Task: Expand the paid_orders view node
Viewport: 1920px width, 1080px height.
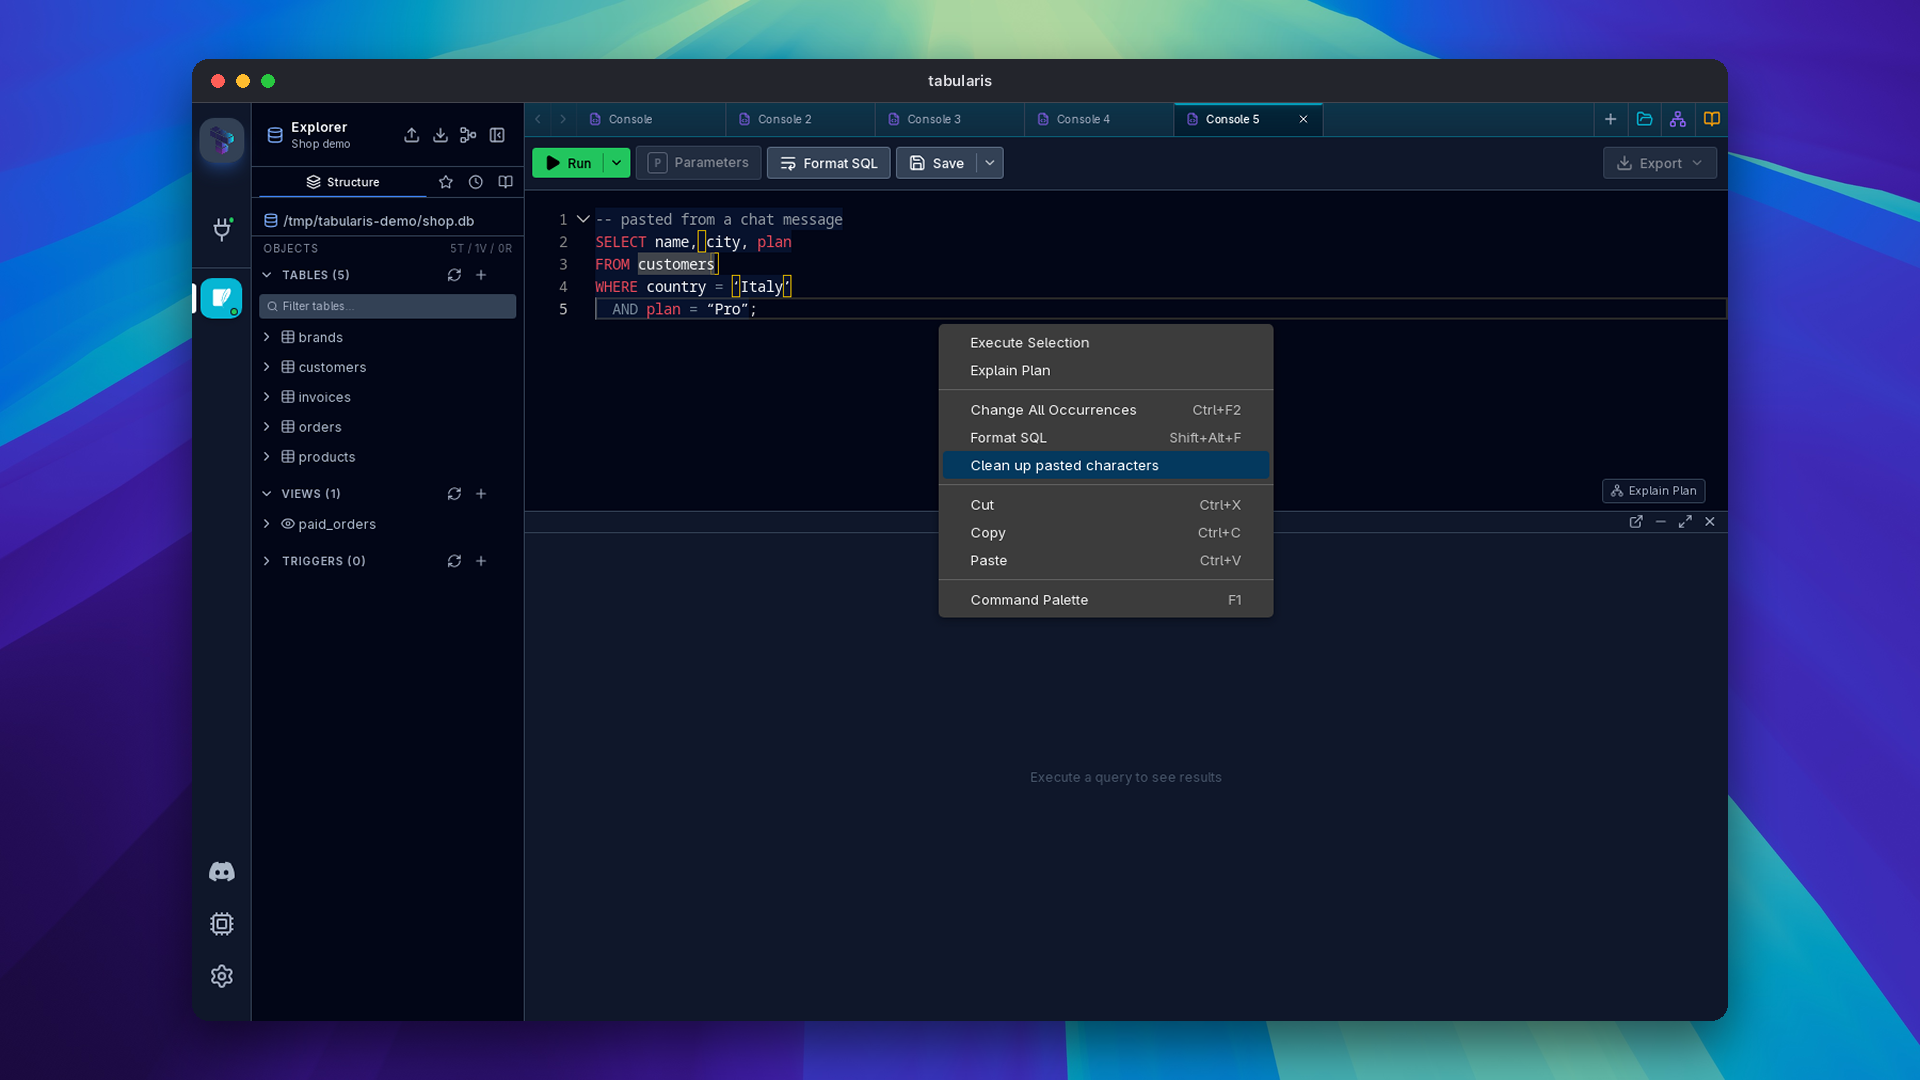Action: [267, 524]
